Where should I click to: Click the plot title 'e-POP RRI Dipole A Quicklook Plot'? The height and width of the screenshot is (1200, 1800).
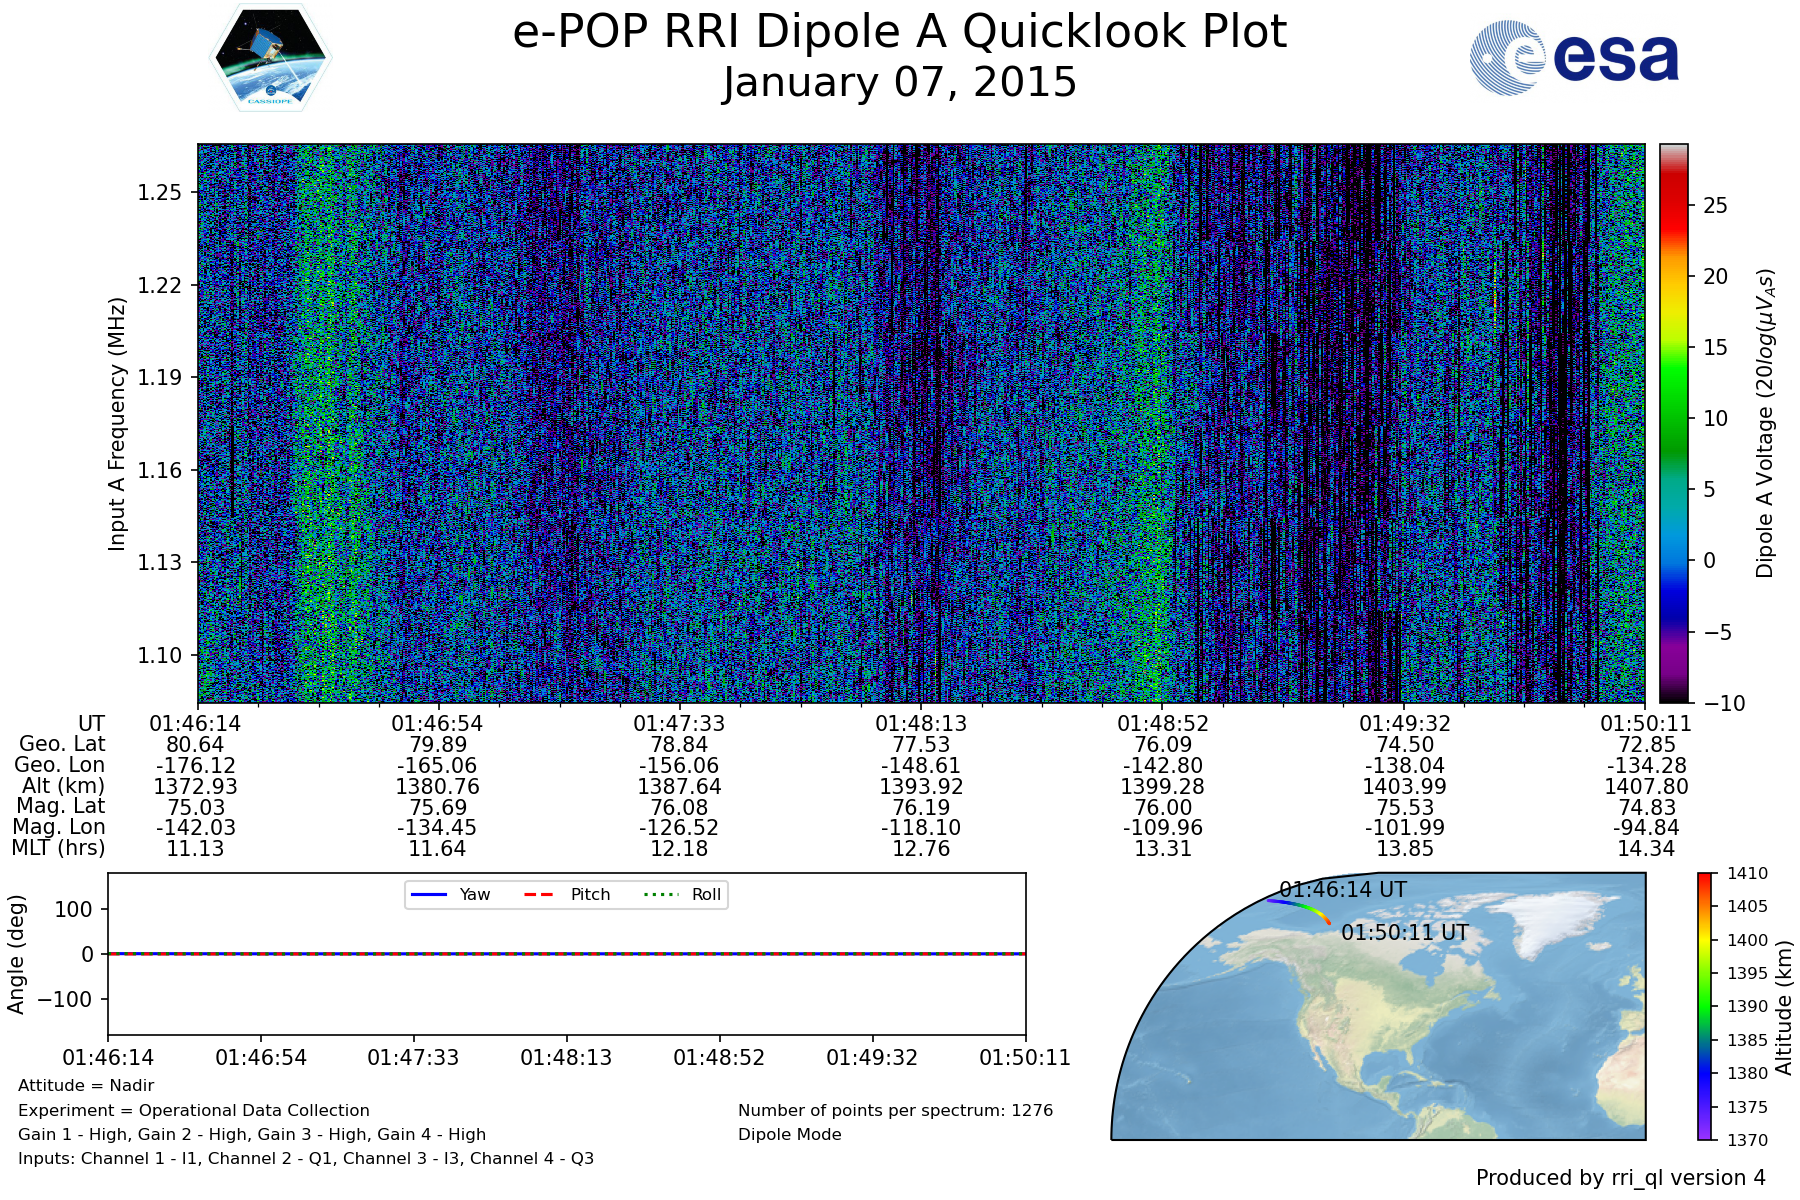[x=899, y=32]
